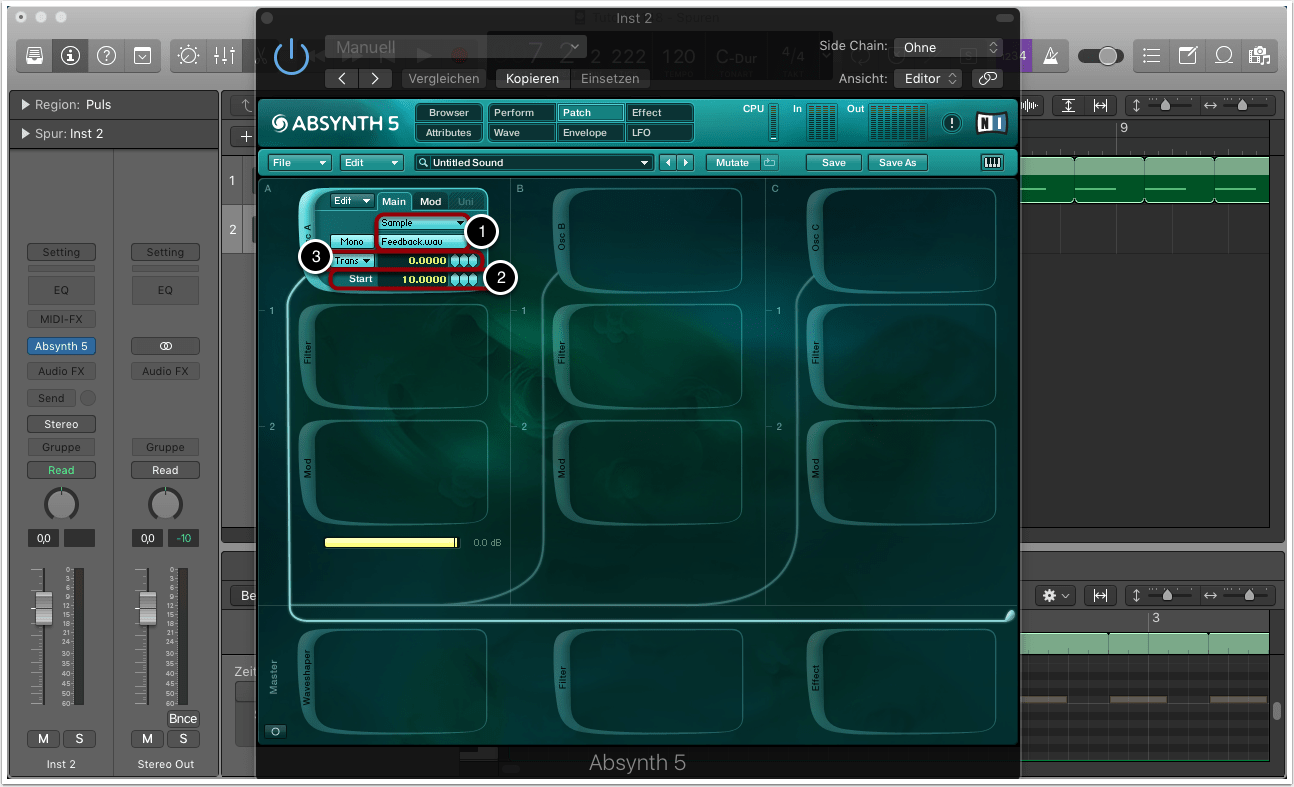This screenshot has height=787, width=1294.
Task: Open the Mixer faders icon
Action: click(224, 56)
